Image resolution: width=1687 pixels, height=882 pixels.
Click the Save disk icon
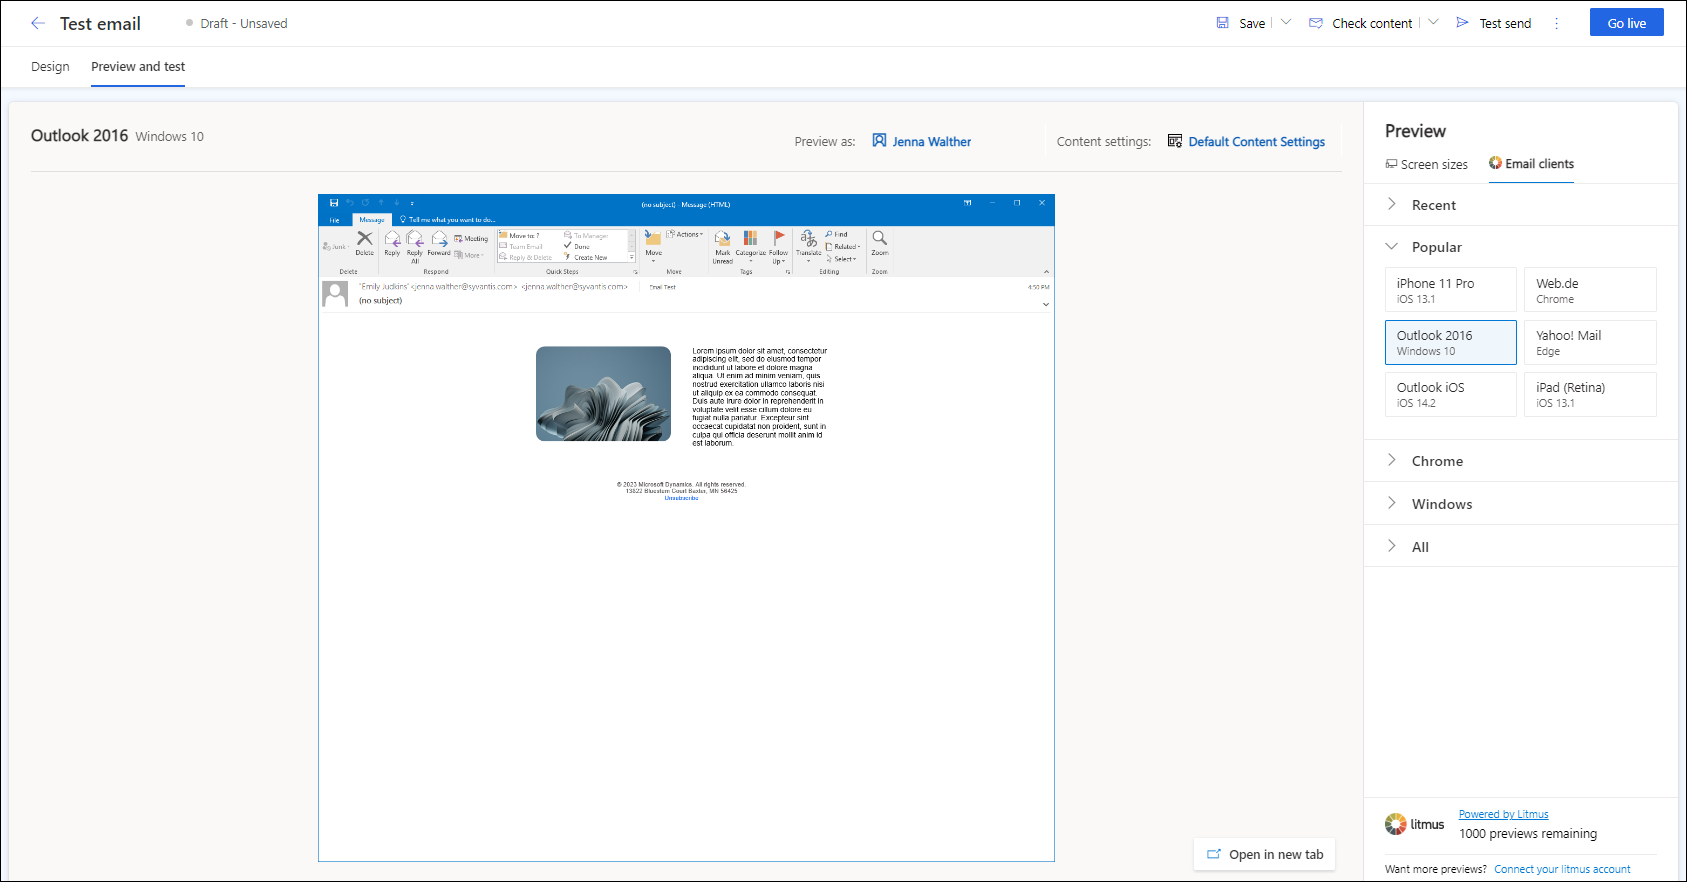1222,23
